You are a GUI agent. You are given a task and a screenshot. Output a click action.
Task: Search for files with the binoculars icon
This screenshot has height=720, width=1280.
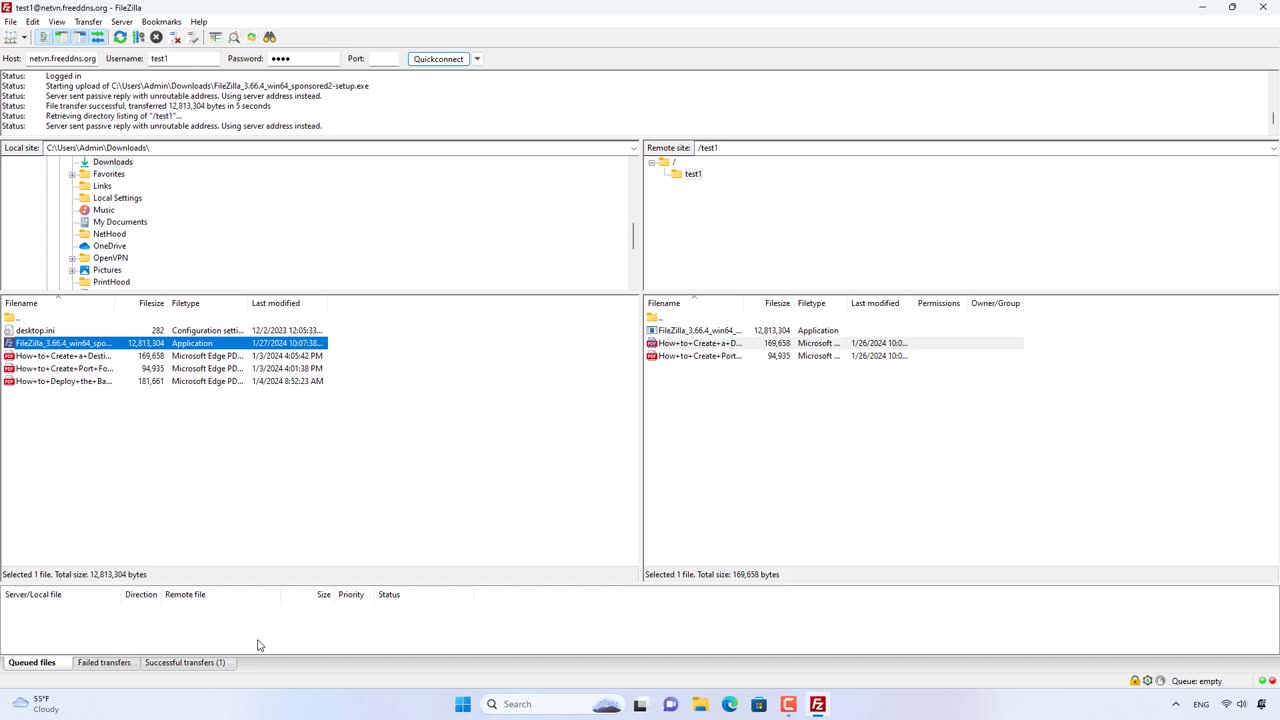click(x=269, y=37)
